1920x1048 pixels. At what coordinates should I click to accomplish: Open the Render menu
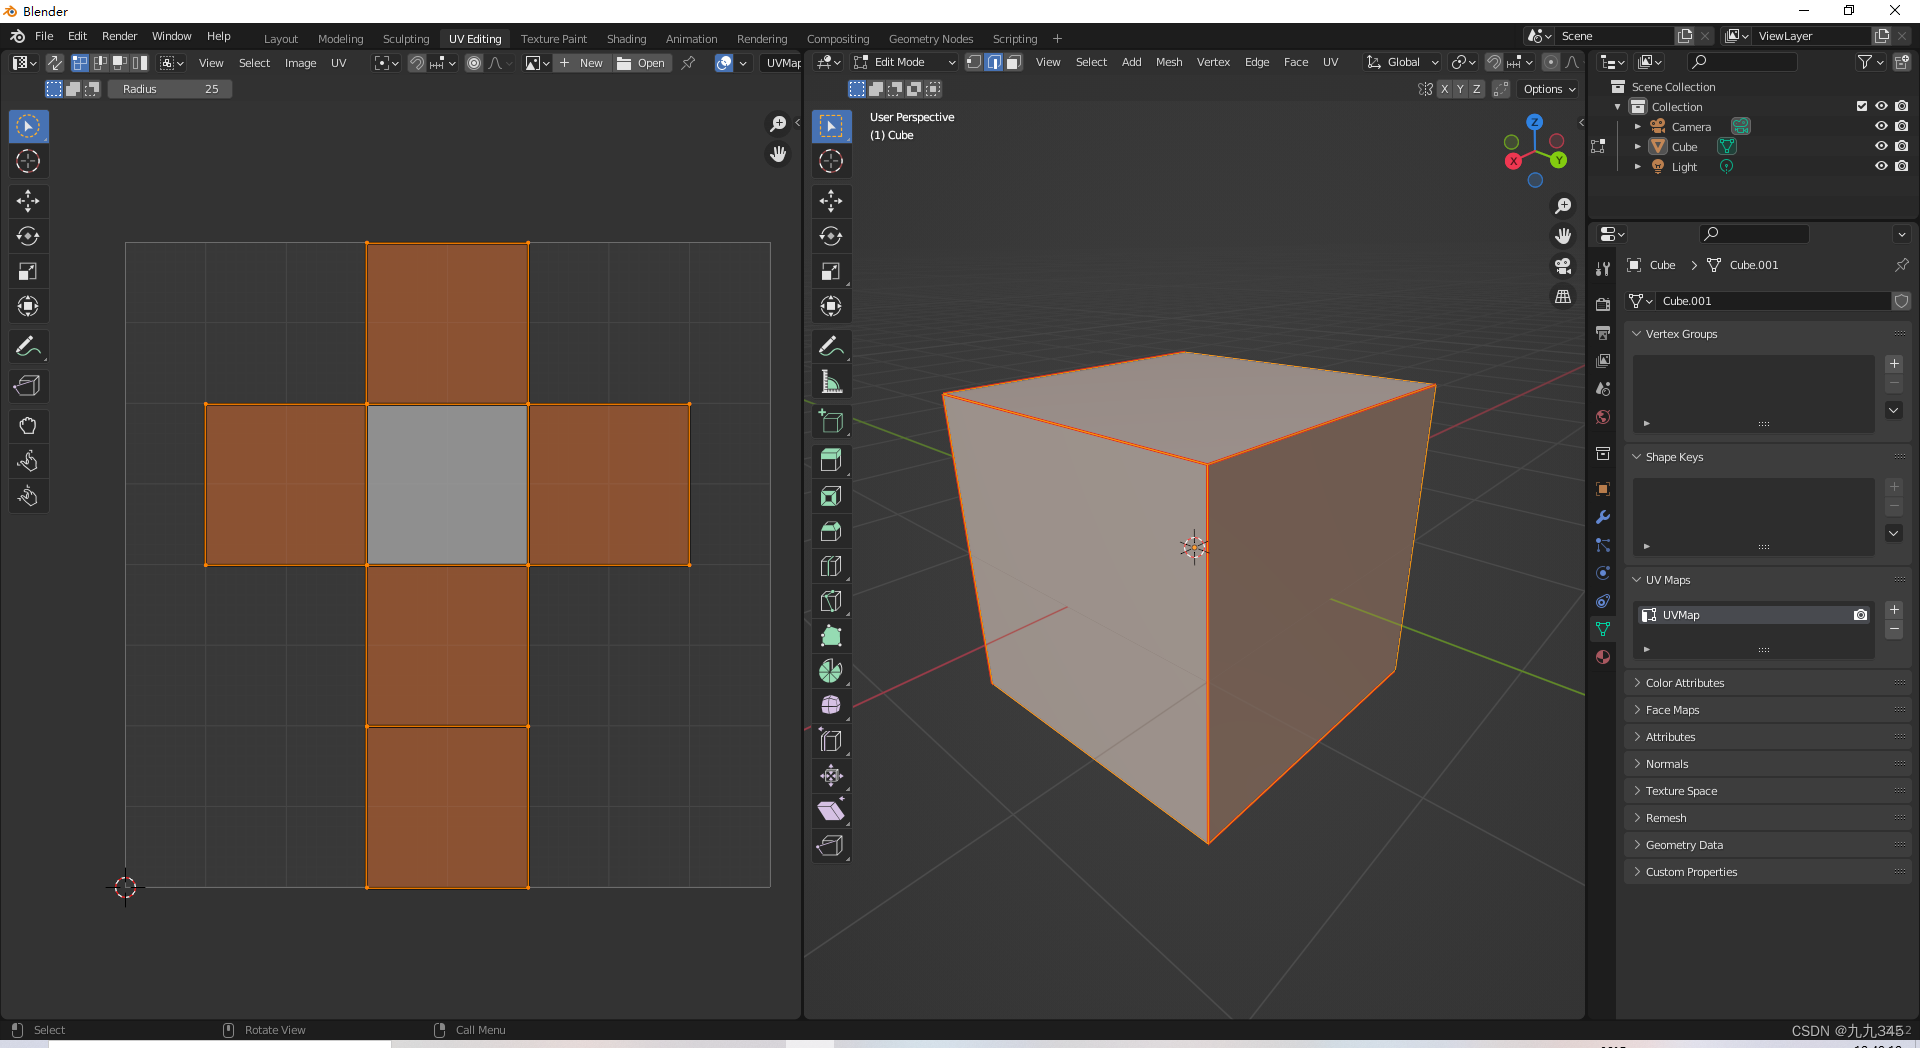[119, 36]
